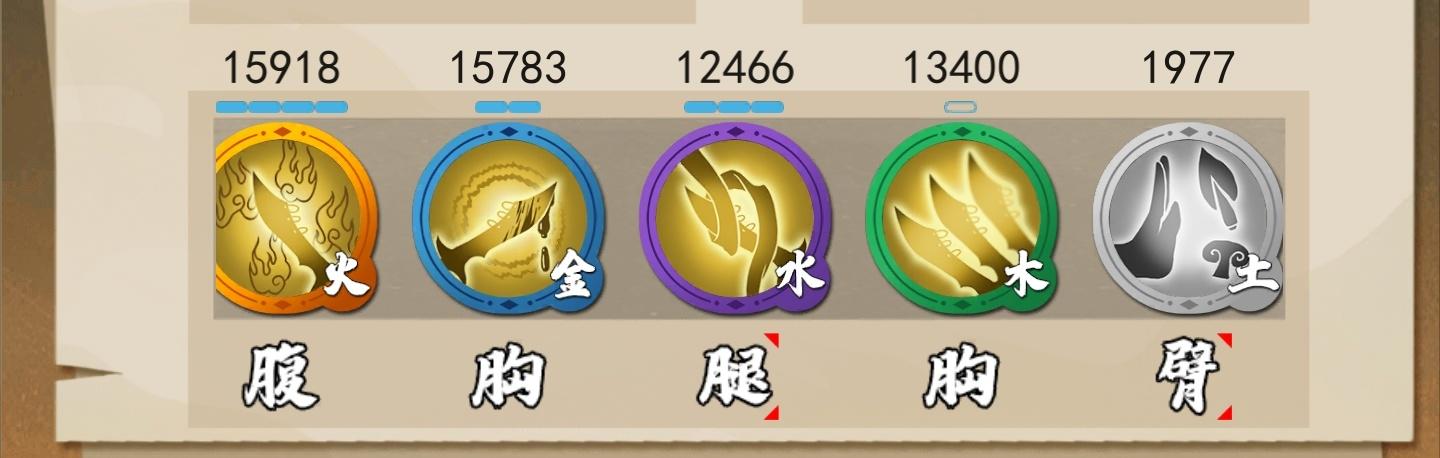Viewport: 1440px width, 458px height.
Task: Click the two-segment bar above metal skill
Action: pyautogui.click(x=508, y=107)
